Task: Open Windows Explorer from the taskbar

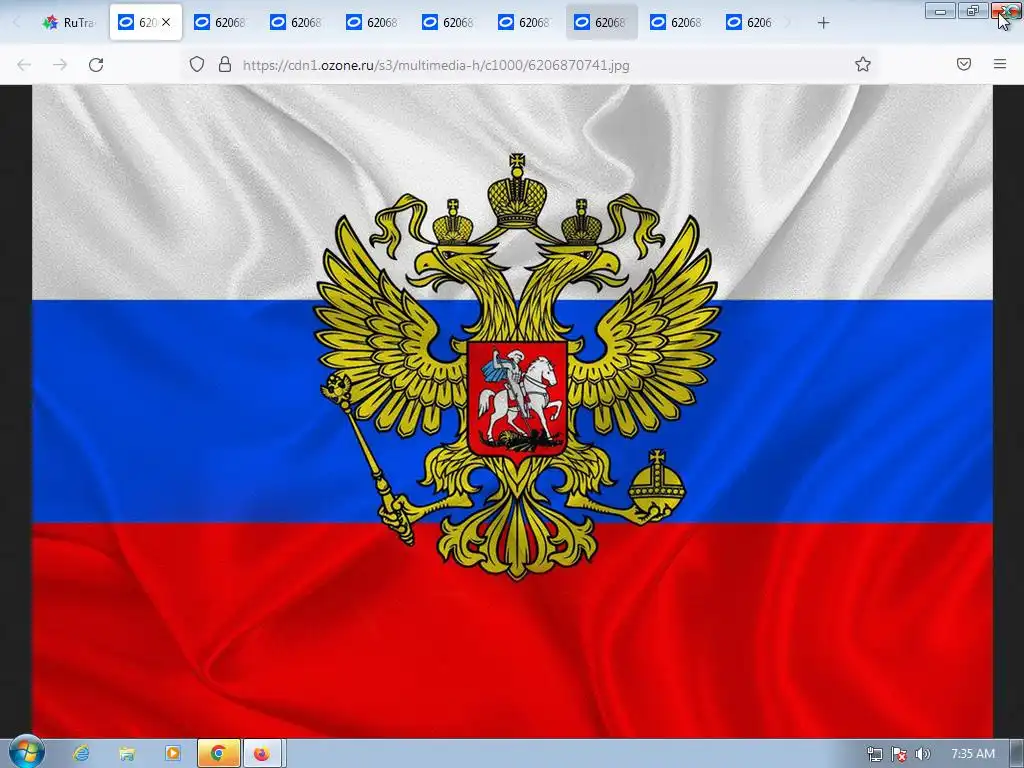Action: click(x=127, y=754)
